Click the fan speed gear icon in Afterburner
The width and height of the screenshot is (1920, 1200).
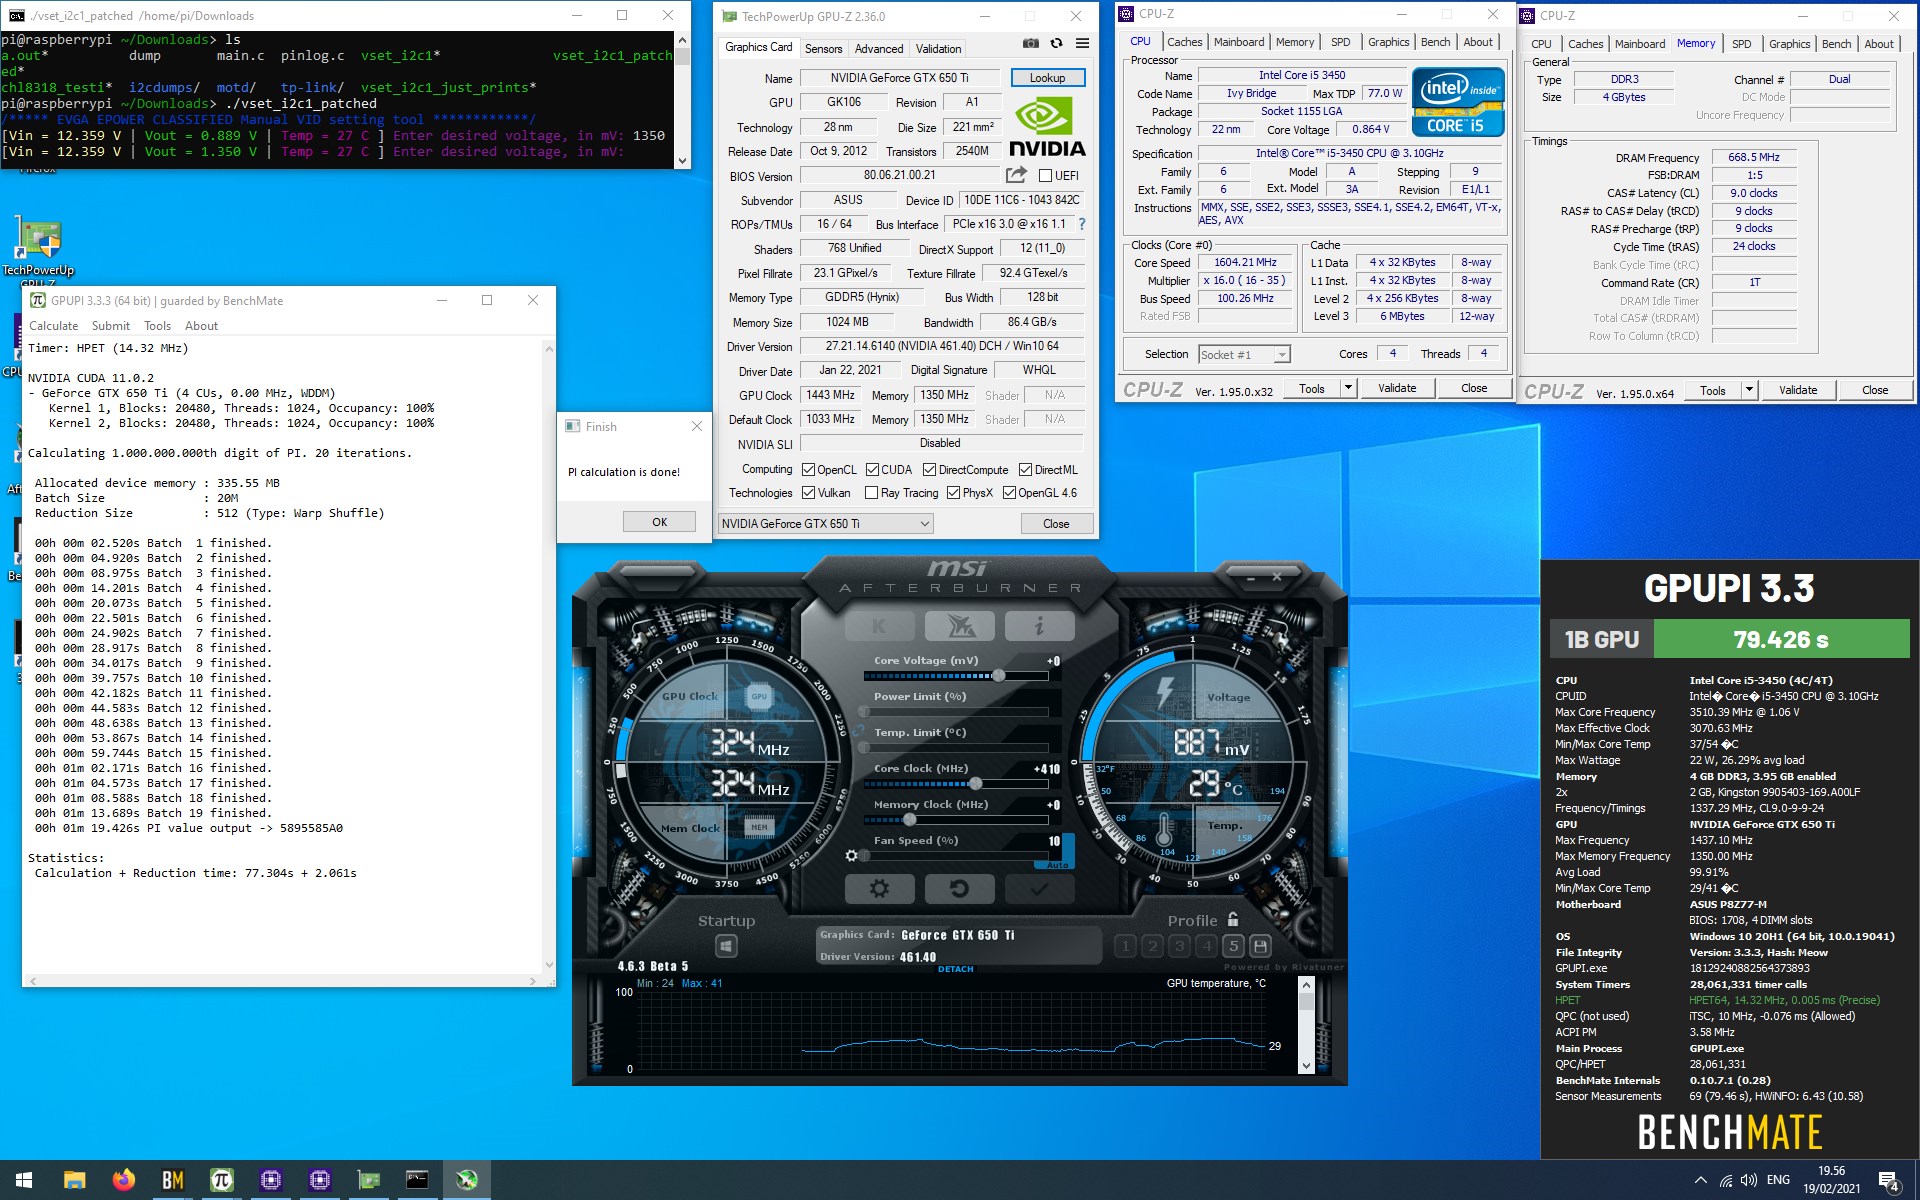click(x=852, y=856)
